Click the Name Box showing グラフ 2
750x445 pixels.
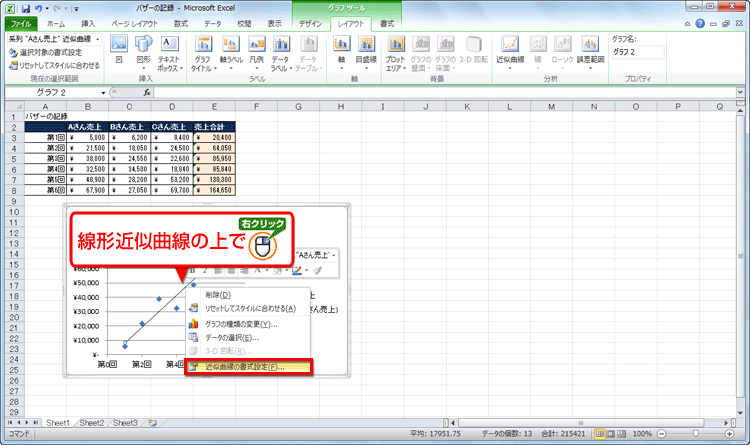coord(51,92)
